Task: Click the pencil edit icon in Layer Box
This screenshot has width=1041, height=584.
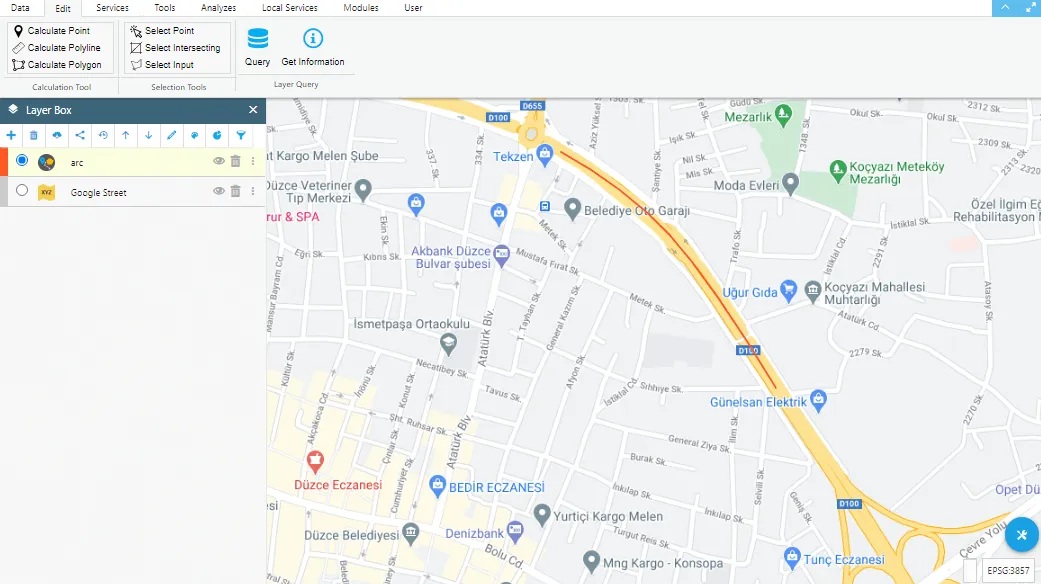Action: pyautogui.click(x=171, y=135)
